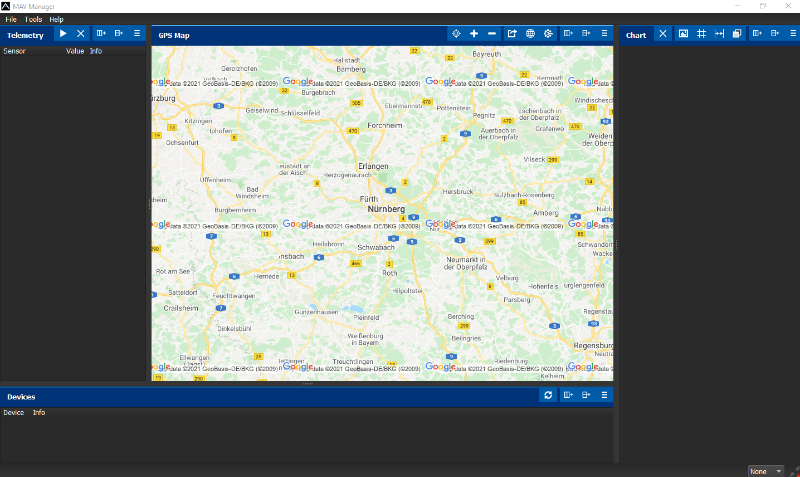This screenshot has height=477, width=800.
Task: Click the Device column header in Devices
Action: pyautogui.click(x=14, y=412)
